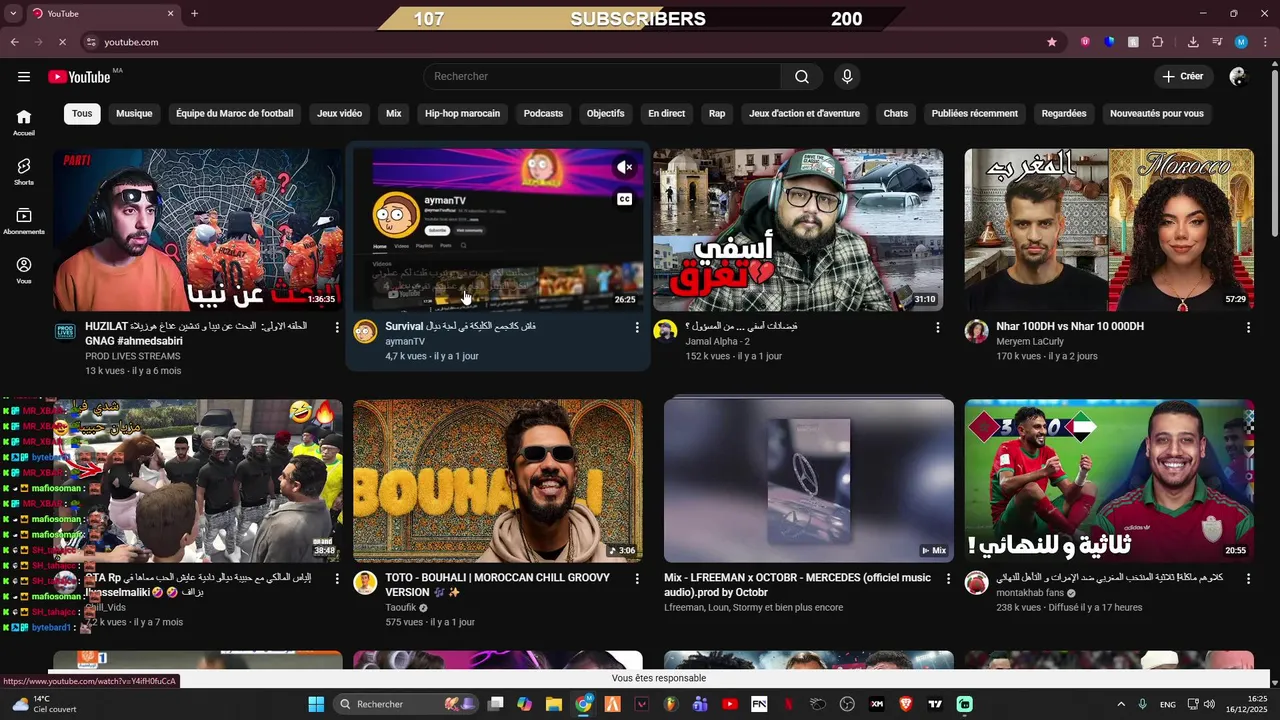Viewport: 1280px width, 720px height.
Task: Select the Jeux vidéo chip
Action: 340,113
